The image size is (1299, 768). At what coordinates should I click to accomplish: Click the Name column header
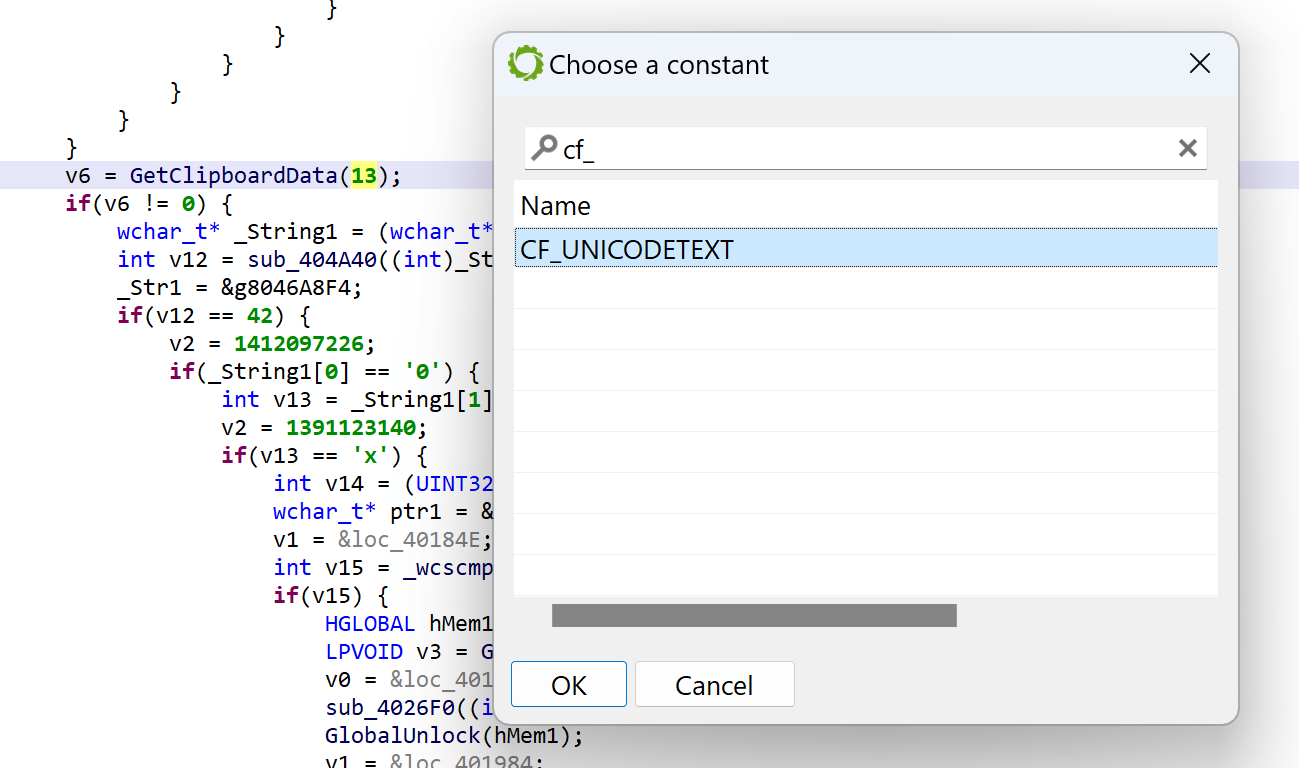(x=556, y=206)
